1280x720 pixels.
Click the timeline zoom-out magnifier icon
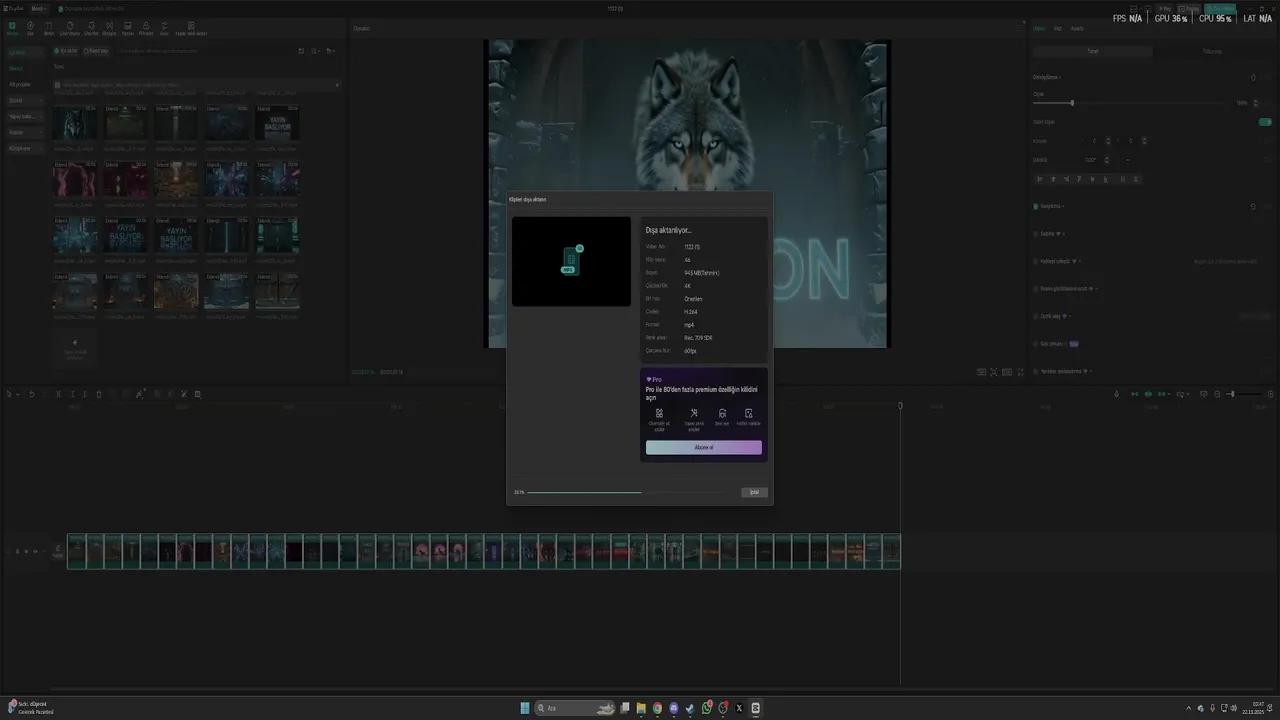[1217, 394]
